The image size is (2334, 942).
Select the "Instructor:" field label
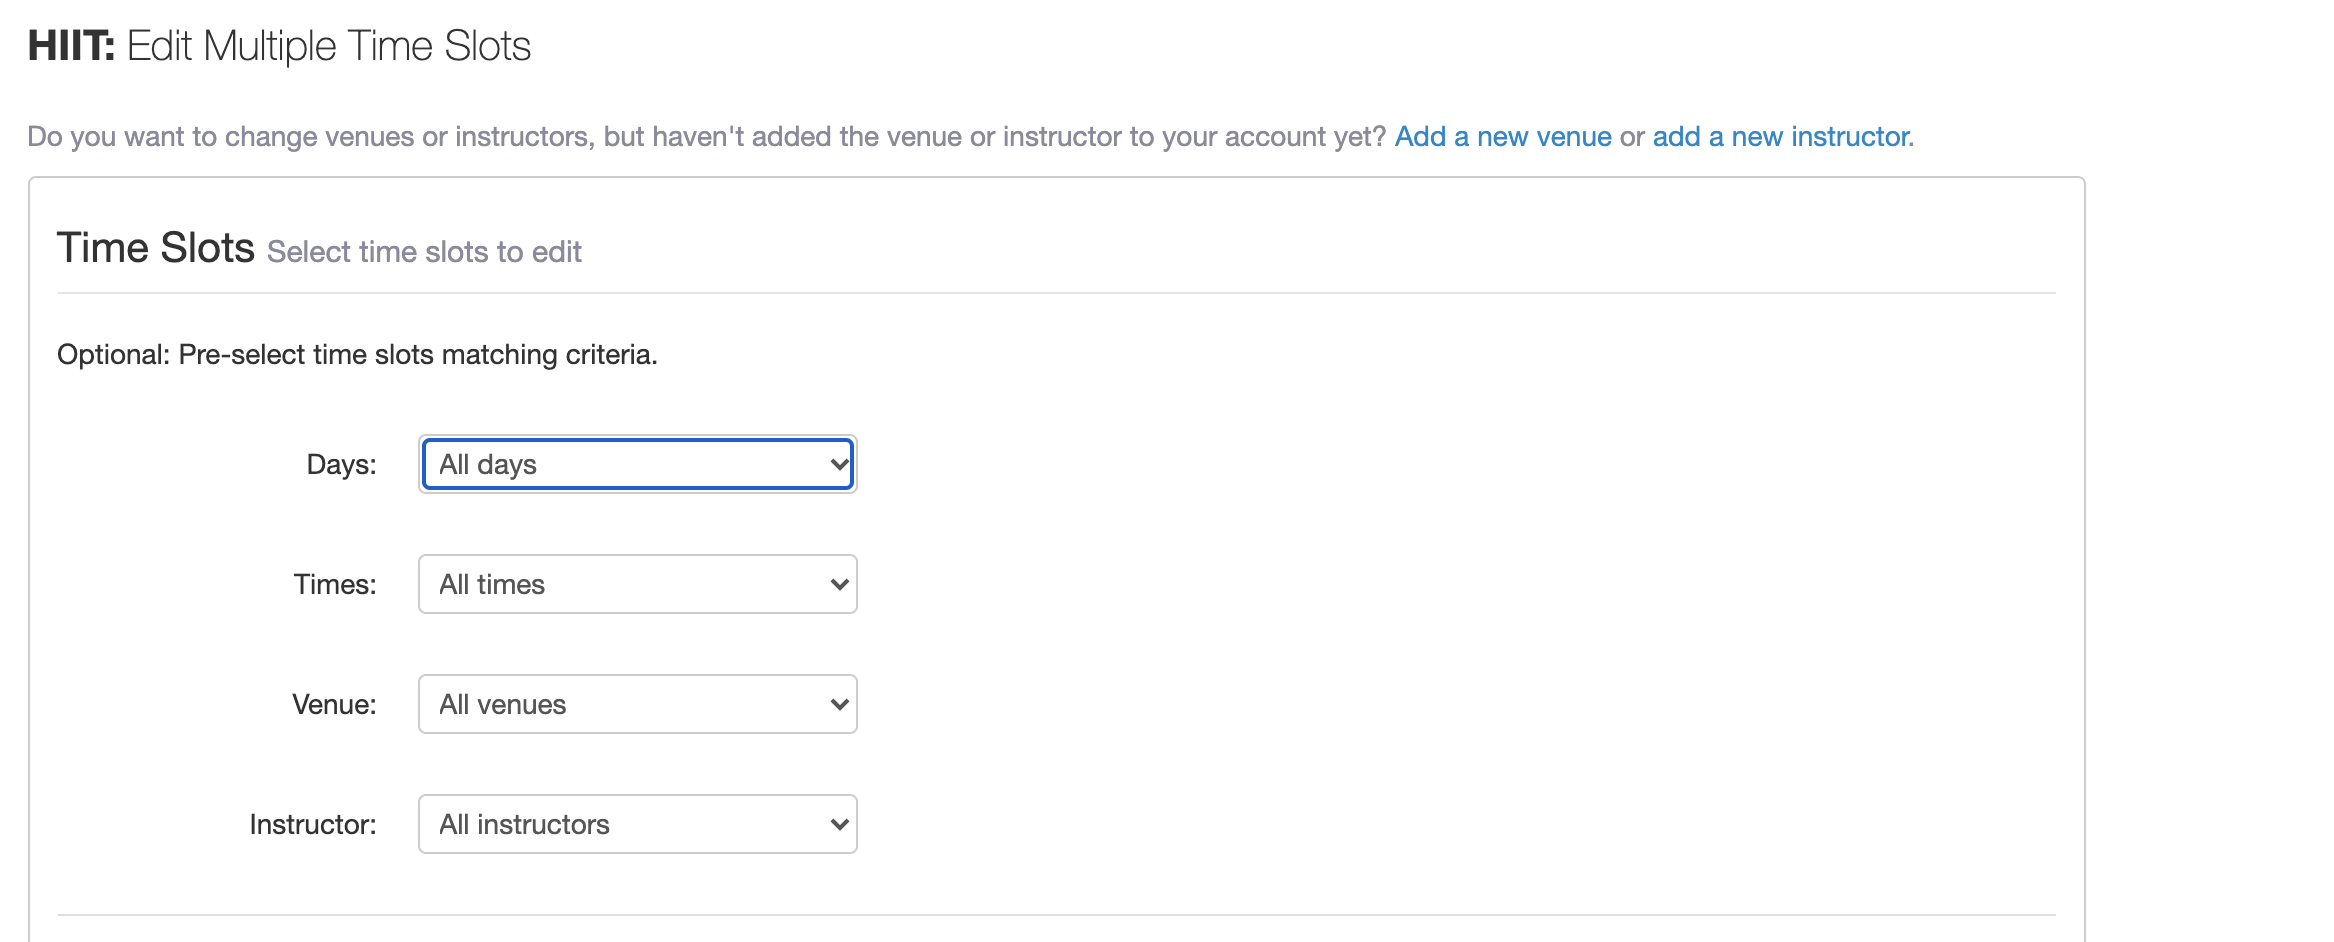point(313,824)
